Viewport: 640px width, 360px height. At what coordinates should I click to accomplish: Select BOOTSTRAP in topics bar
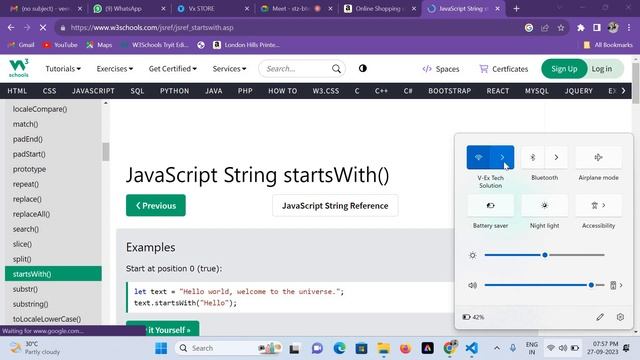click(449, 91)
